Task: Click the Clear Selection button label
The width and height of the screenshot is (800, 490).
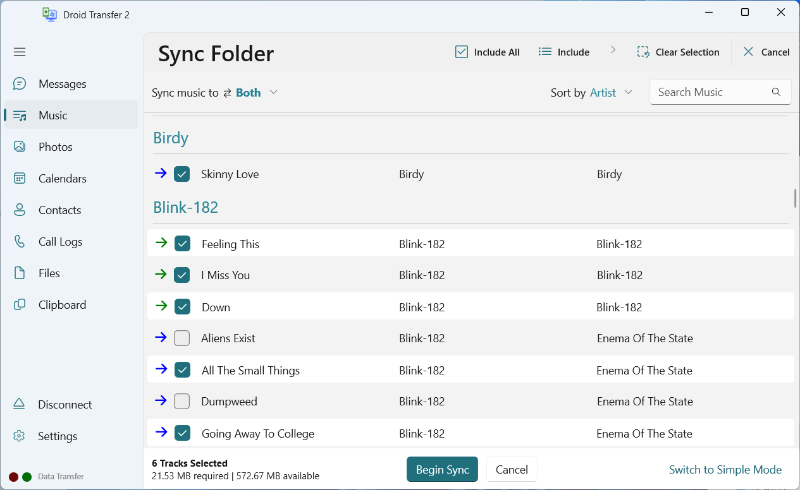Action: pos(687,52)
